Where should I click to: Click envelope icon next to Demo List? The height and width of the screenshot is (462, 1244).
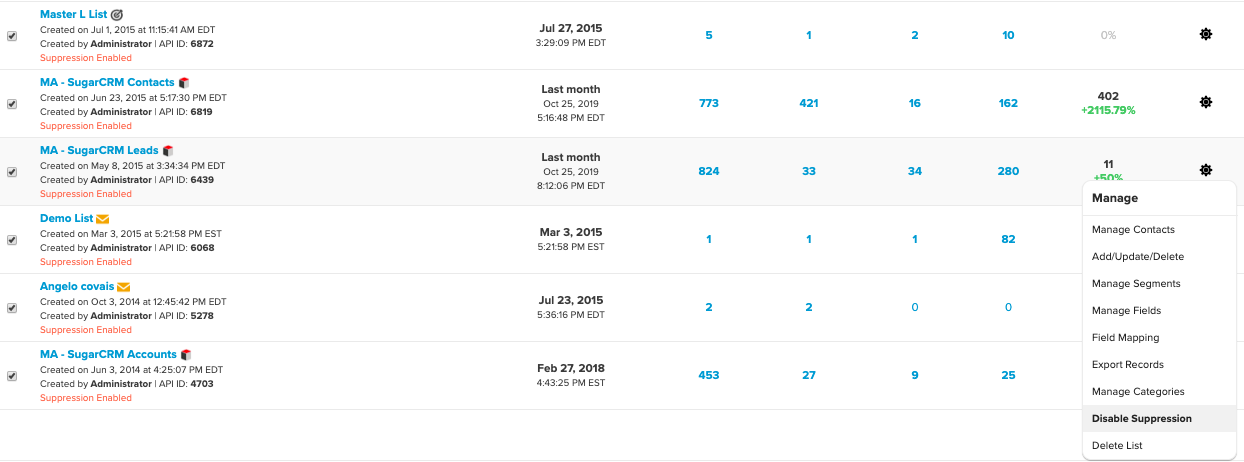click(x=103, y=219)
